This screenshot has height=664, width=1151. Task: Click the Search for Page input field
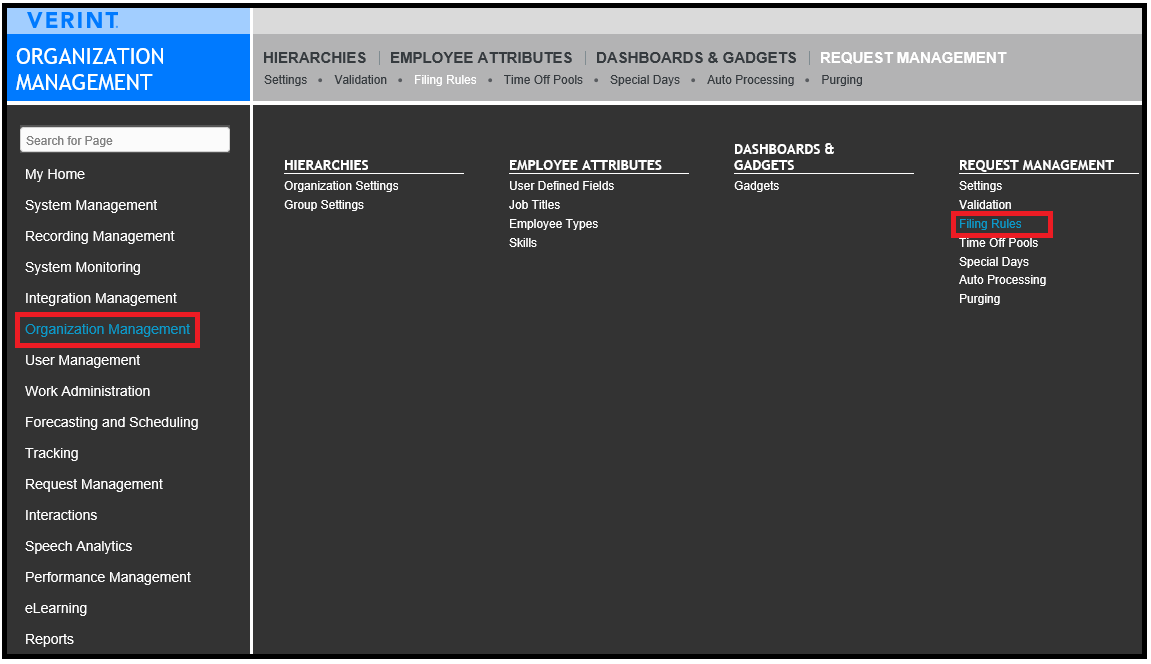click(125, 140)
